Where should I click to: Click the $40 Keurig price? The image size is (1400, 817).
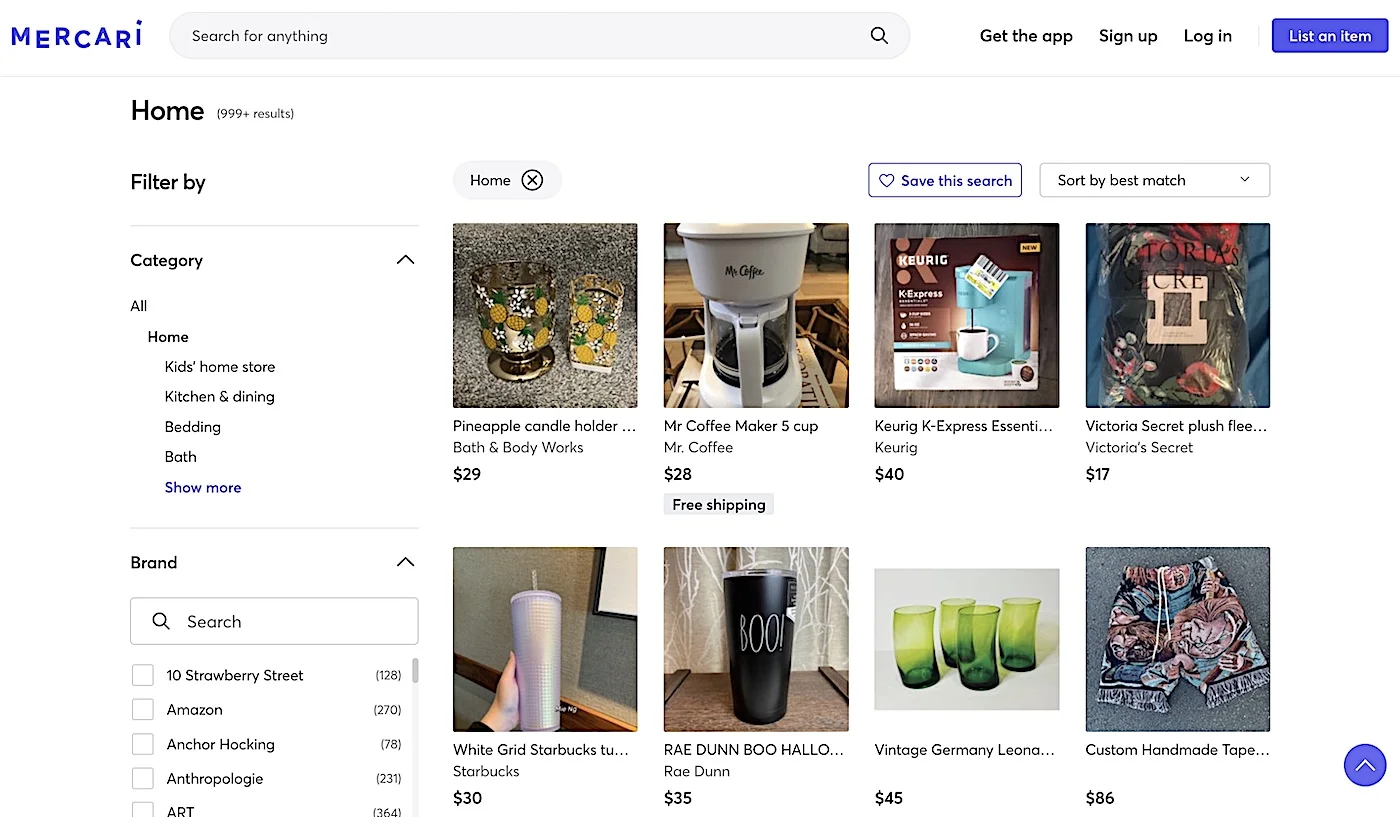889,474
